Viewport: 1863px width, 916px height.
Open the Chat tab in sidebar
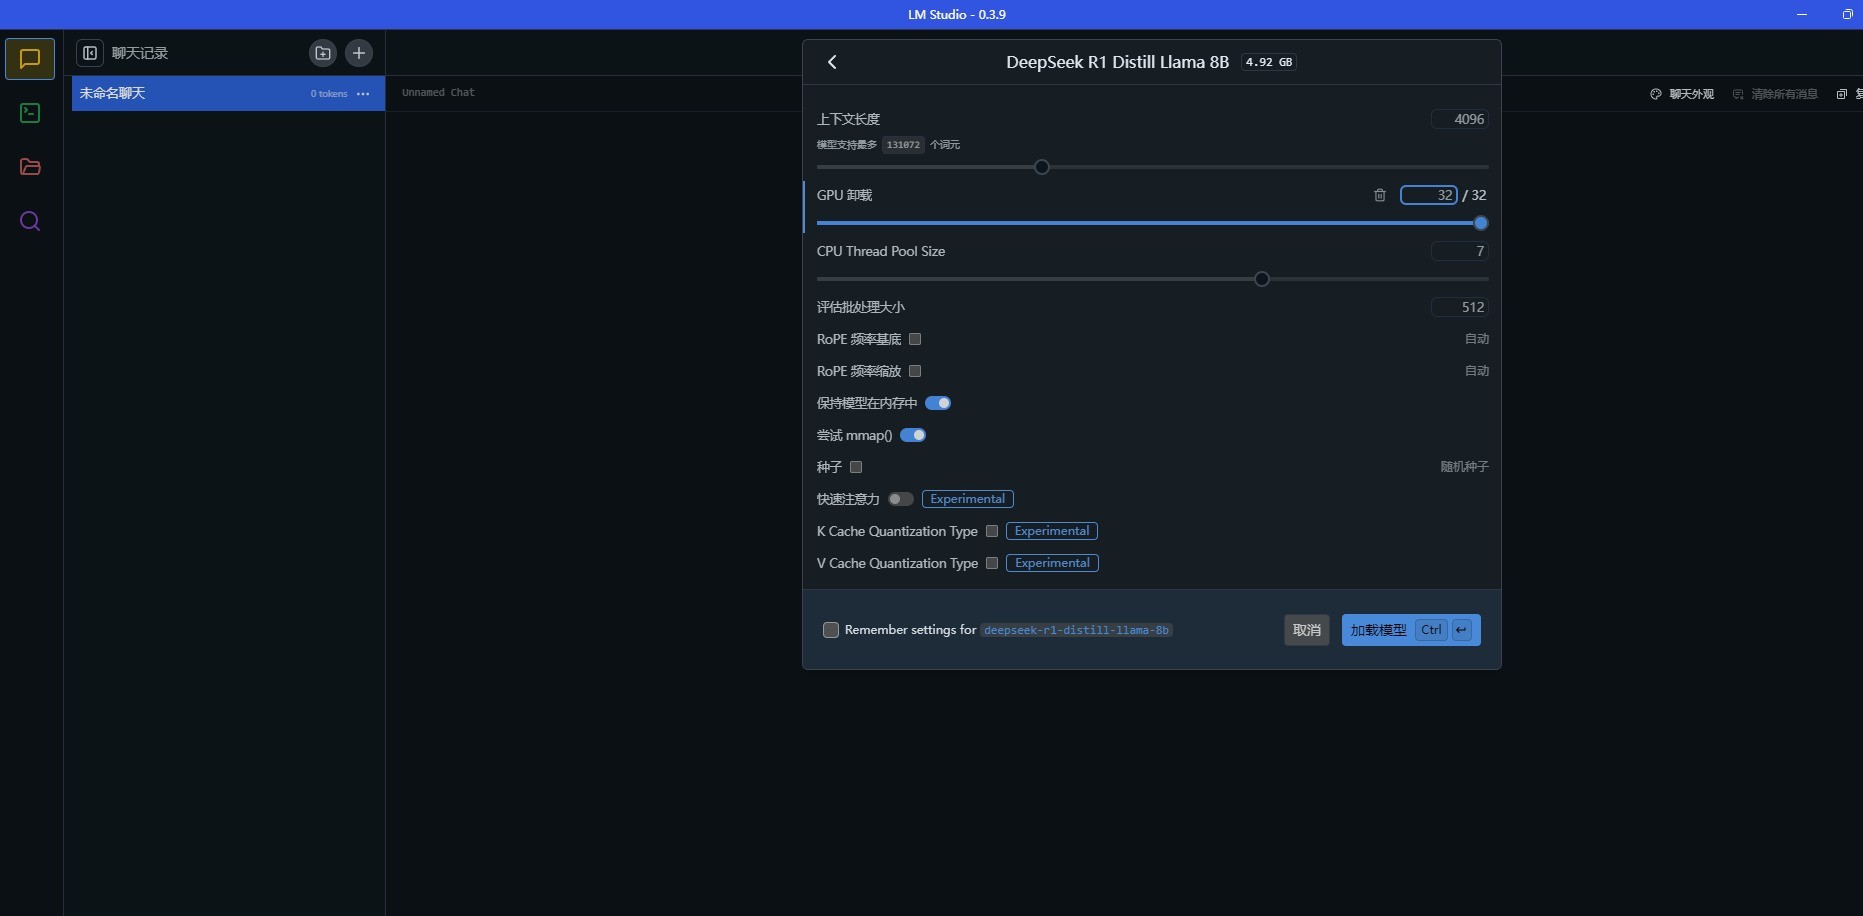(x=30, y=59)
